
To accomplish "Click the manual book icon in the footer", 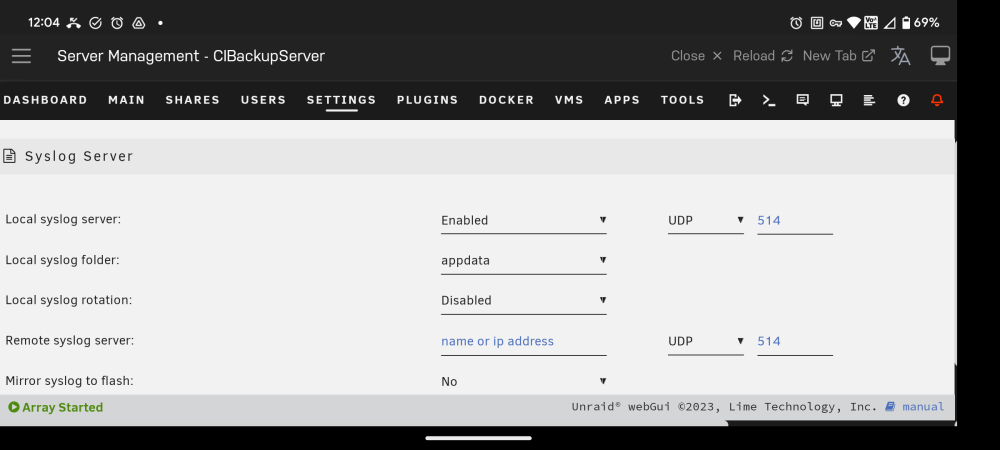I will tap(890, 407).
